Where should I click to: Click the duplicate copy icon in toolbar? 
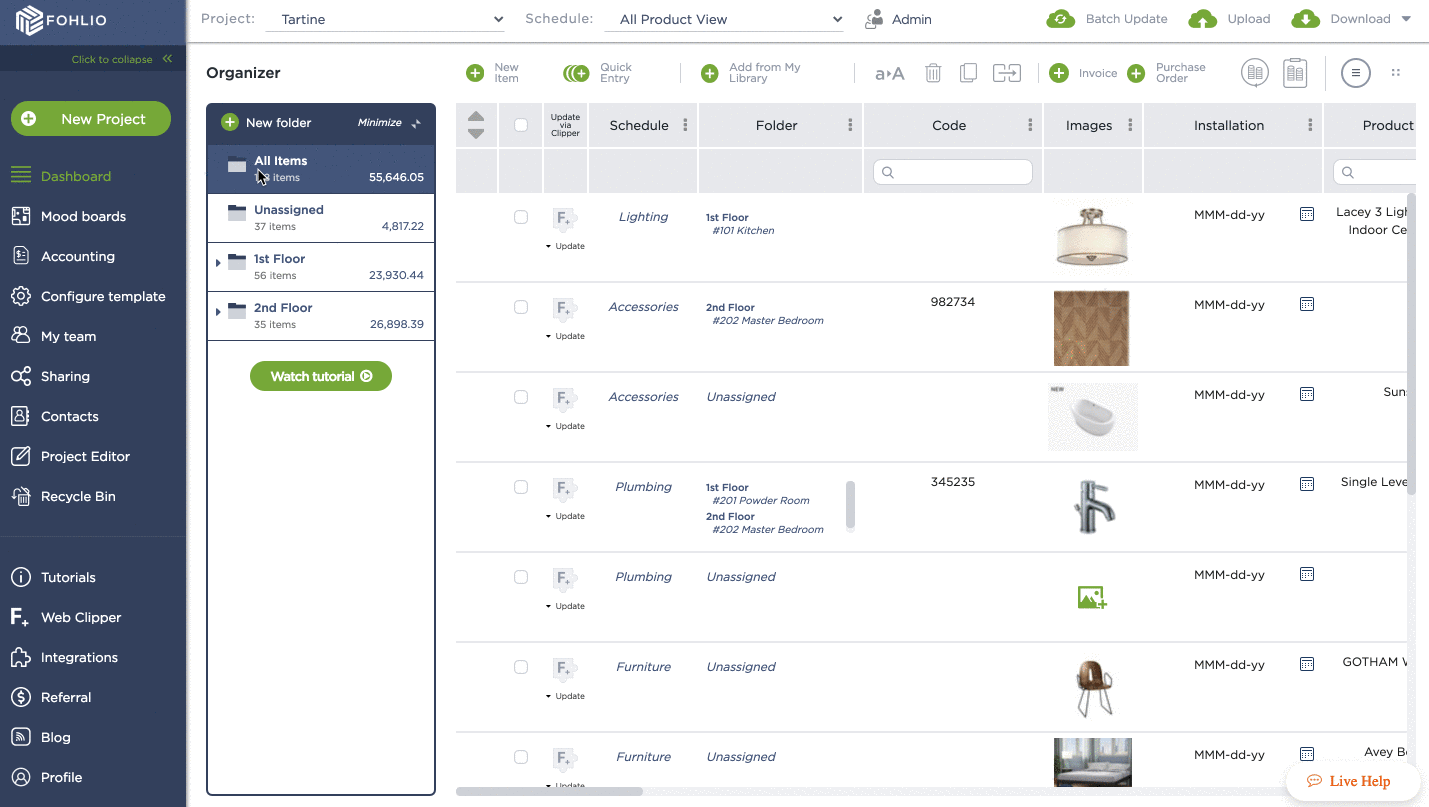tap(968, 73)
